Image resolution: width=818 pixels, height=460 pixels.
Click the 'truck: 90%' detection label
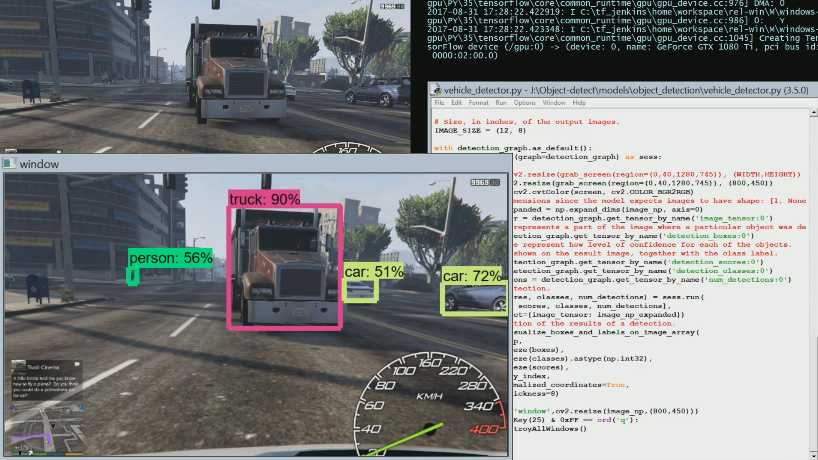[264, 200]
